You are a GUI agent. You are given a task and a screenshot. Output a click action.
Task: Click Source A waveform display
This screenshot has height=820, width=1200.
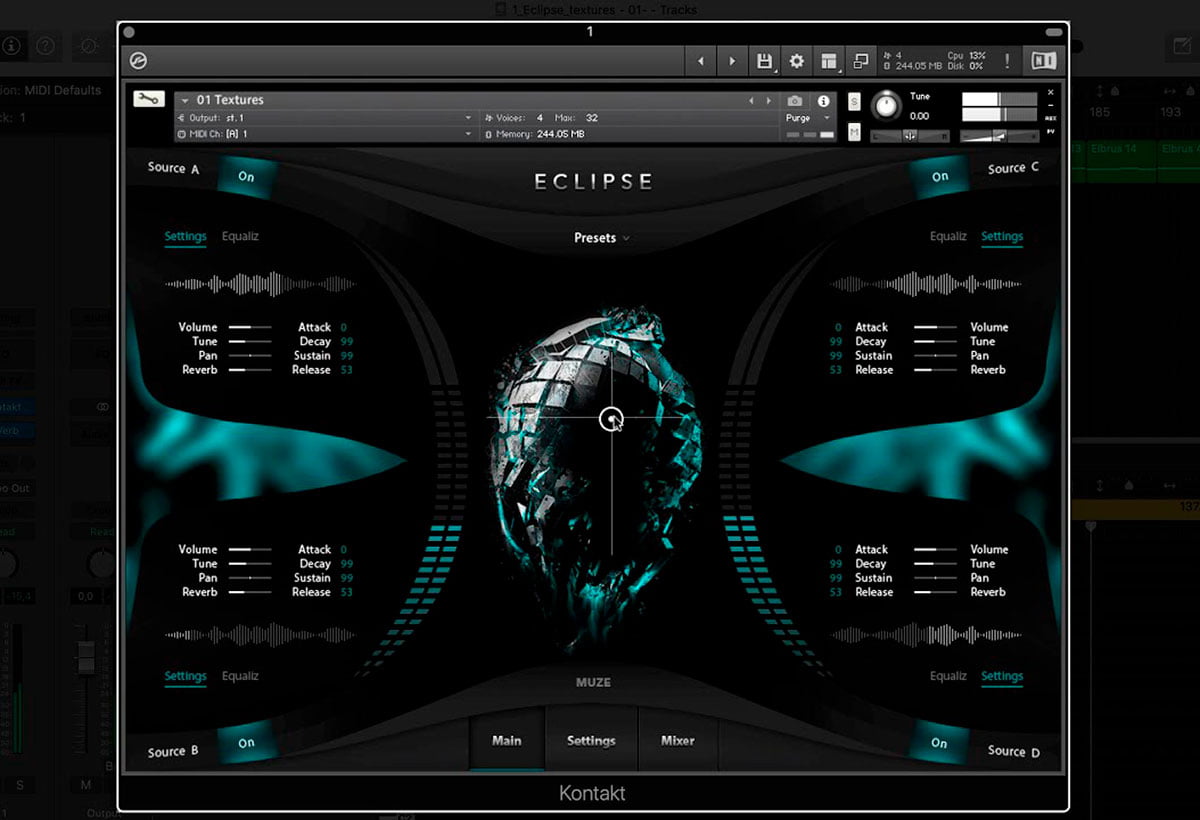tap(260, 284)
